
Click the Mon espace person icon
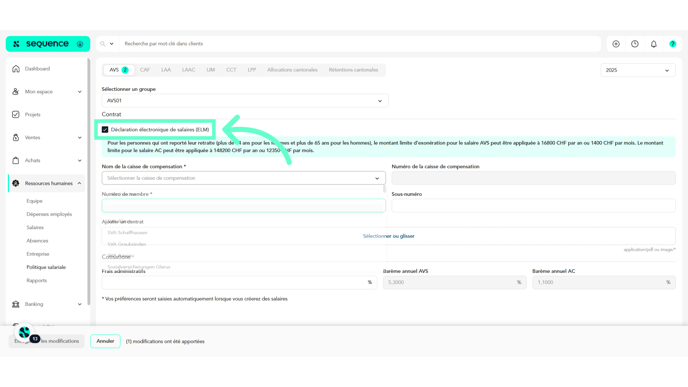click(x=16, y=92)
